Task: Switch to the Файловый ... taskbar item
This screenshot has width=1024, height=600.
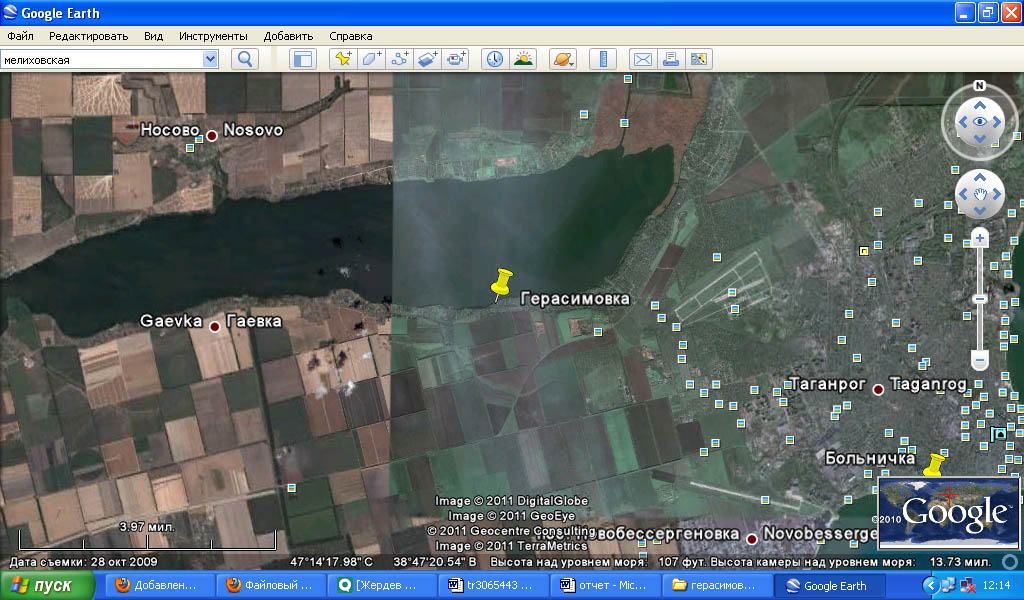Action: (x=271, y=586)
